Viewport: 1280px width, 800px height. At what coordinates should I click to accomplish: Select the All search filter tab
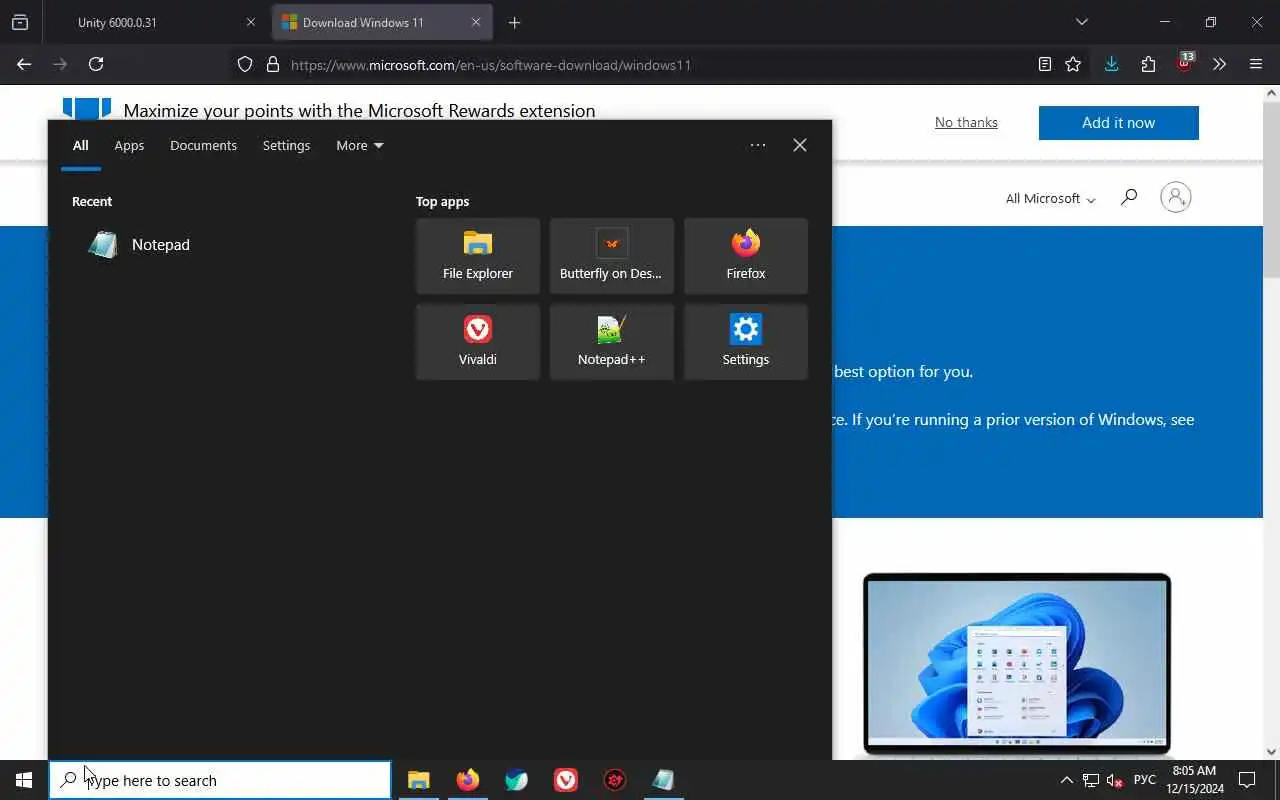click(81, 145)
